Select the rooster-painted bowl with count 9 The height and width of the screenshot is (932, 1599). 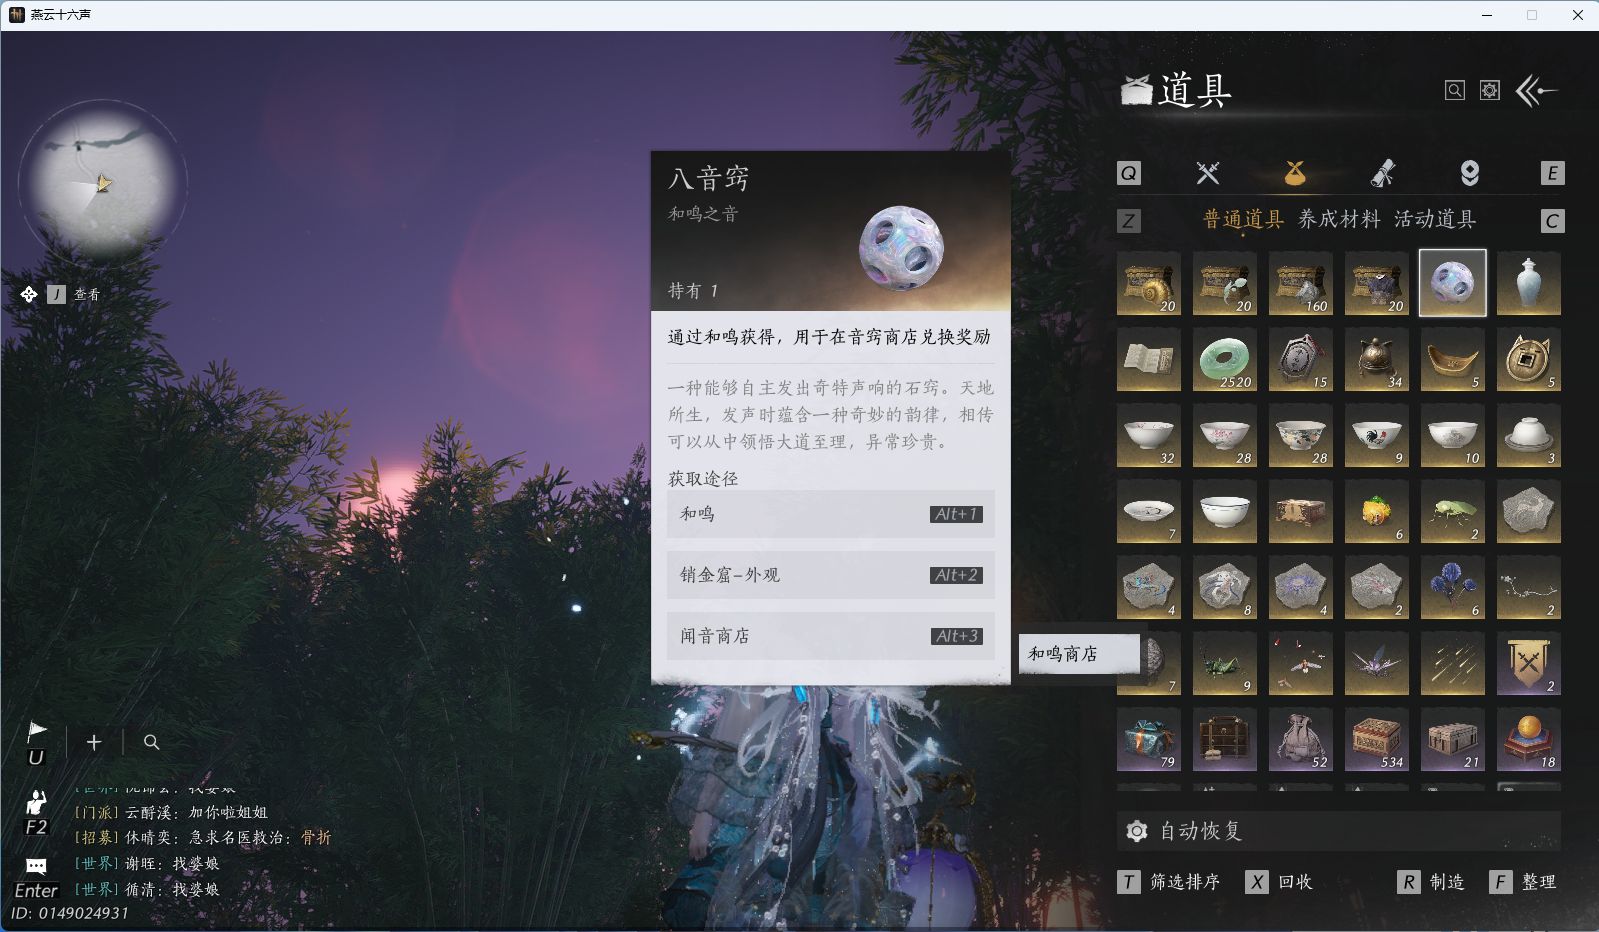(1376, 435)
